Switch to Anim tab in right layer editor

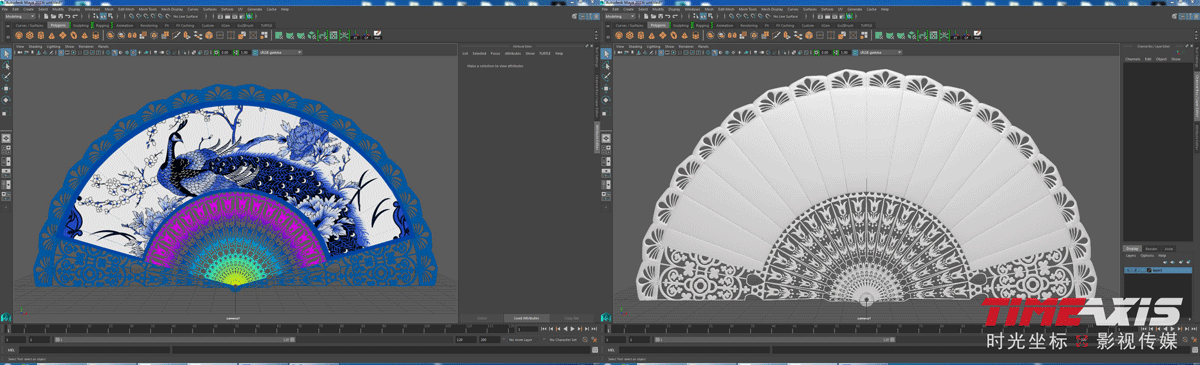tap(1169, 249)
